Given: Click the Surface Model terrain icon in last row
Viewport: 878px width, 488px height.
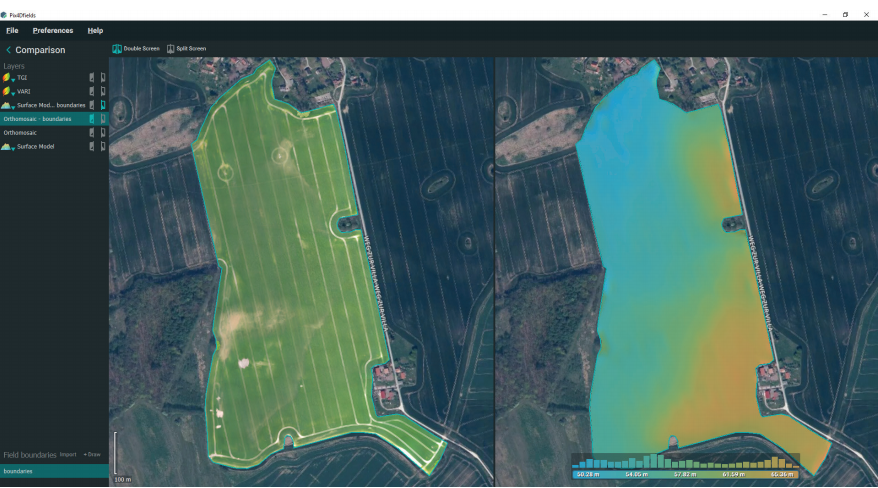Looking at the screenshot, I should pyautogui.click(x=7, y=147).
